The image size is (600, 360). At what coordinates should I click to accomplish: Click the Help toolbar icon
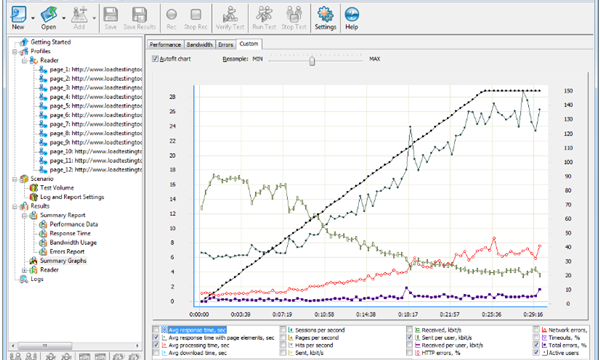tap(352, 15)
